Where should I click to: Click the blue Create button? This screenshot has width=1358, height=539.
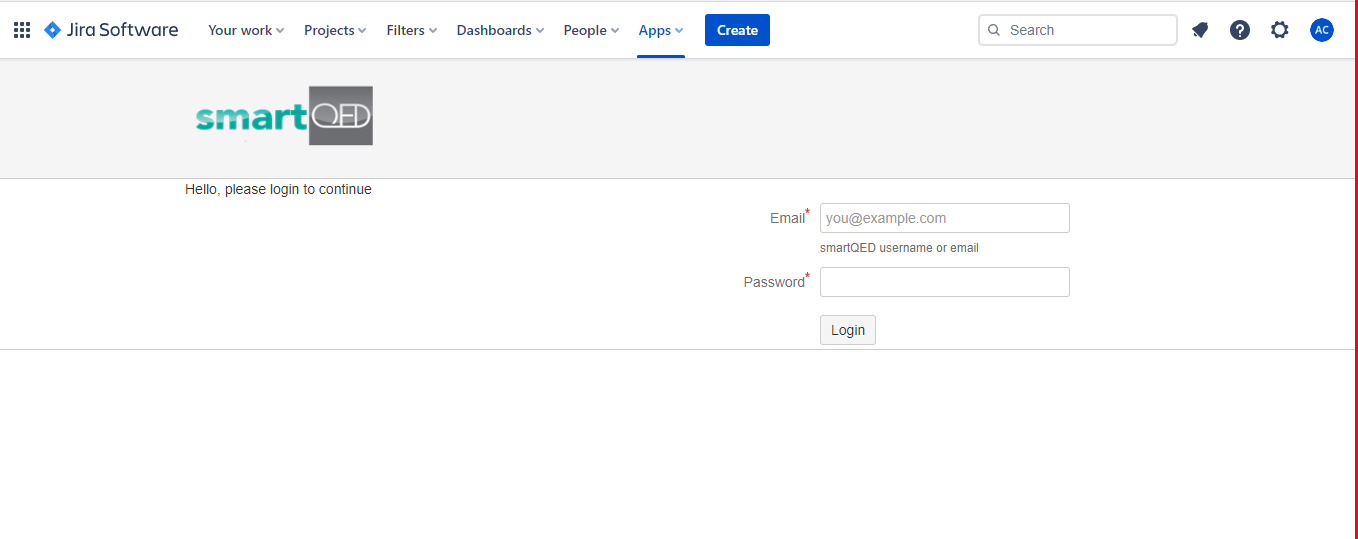click(x=737, y=30)
